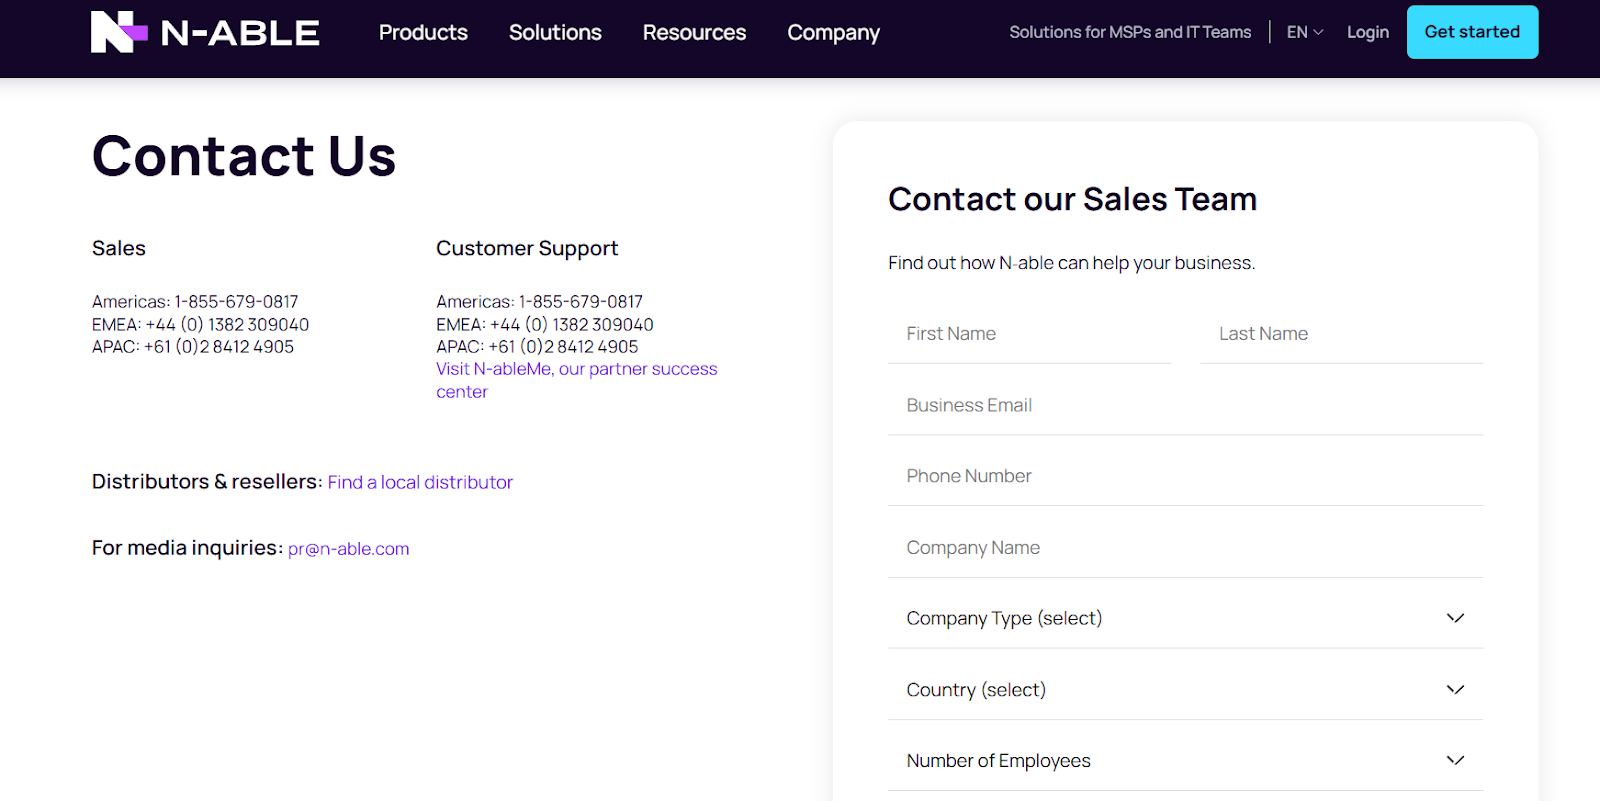Open Find a local distributor link
This screenshot has height=801, width=1600.
[420, 482]
